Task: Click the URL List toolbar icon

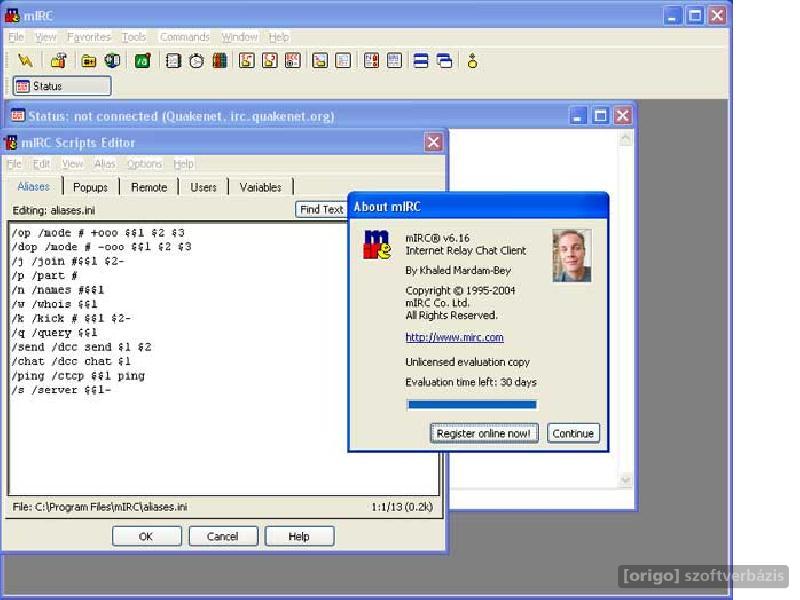Action: [394, 61]
